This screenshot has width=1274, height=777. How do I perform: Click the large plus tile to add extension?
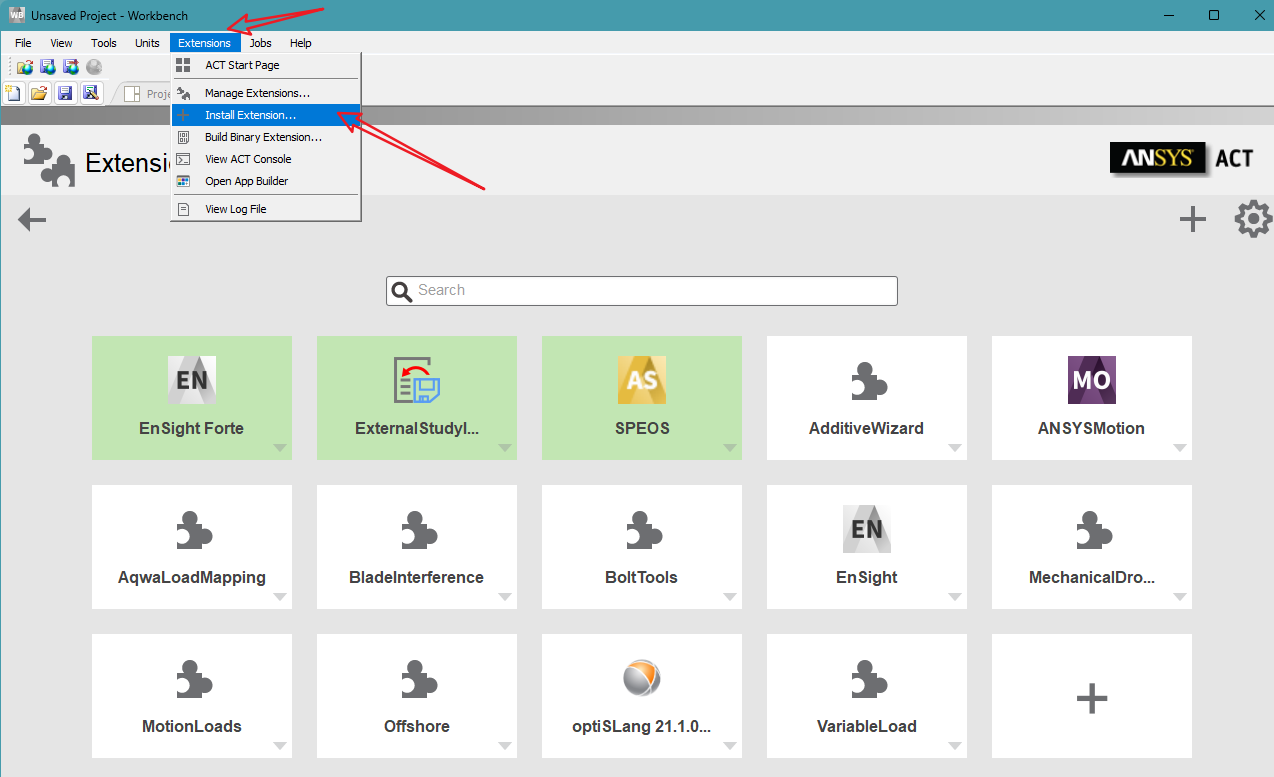click(1091, 697)
